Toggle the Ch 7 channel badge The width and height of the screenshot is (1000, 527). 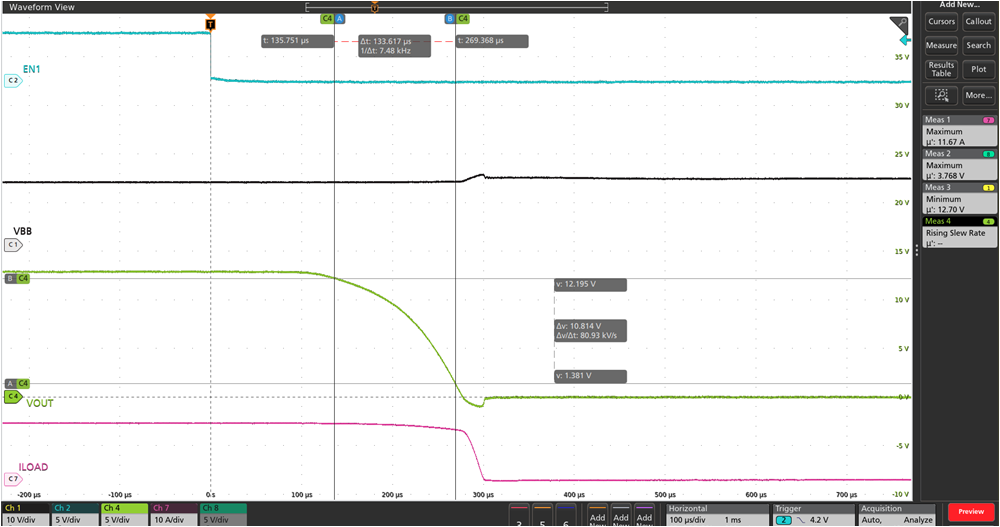tap(173, 514)
